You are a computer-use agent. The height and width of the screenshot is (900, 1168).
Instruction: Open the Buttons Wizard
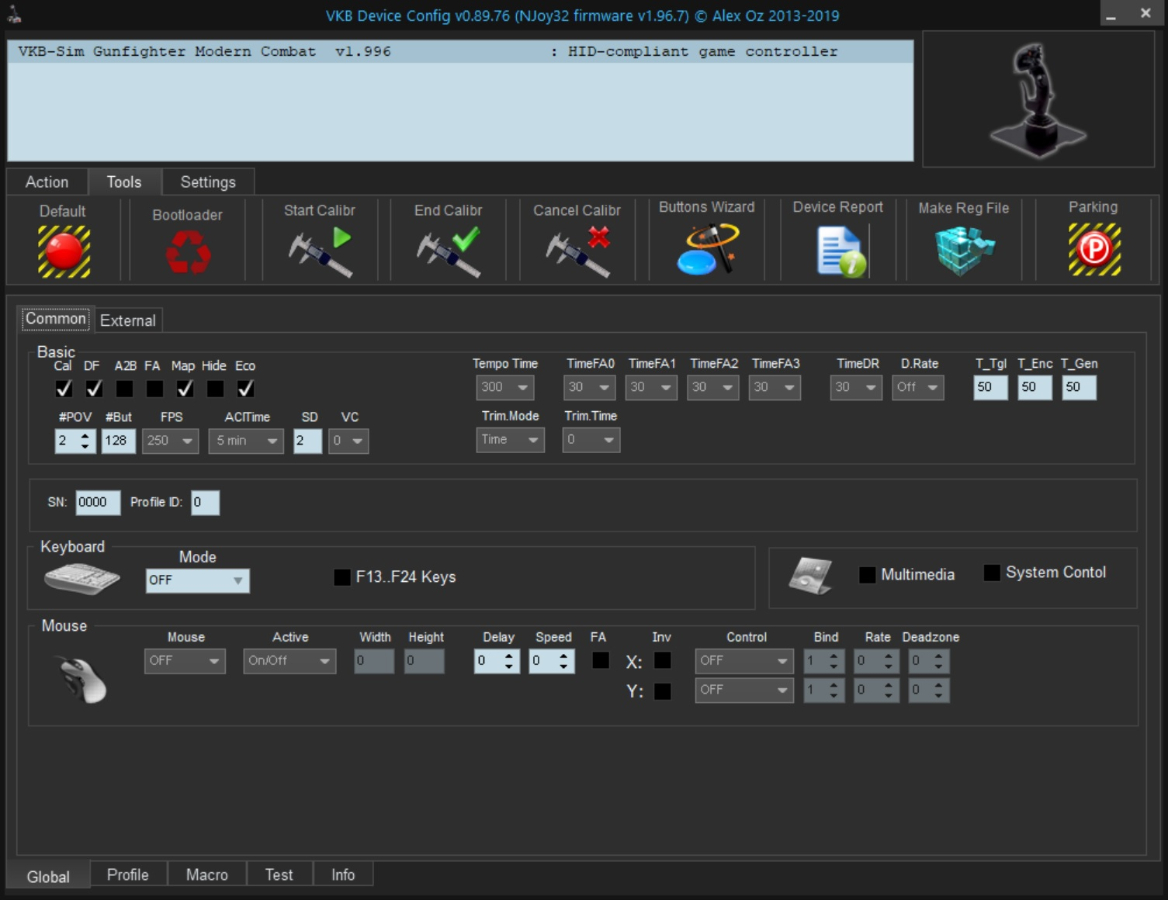coord(707,249)
